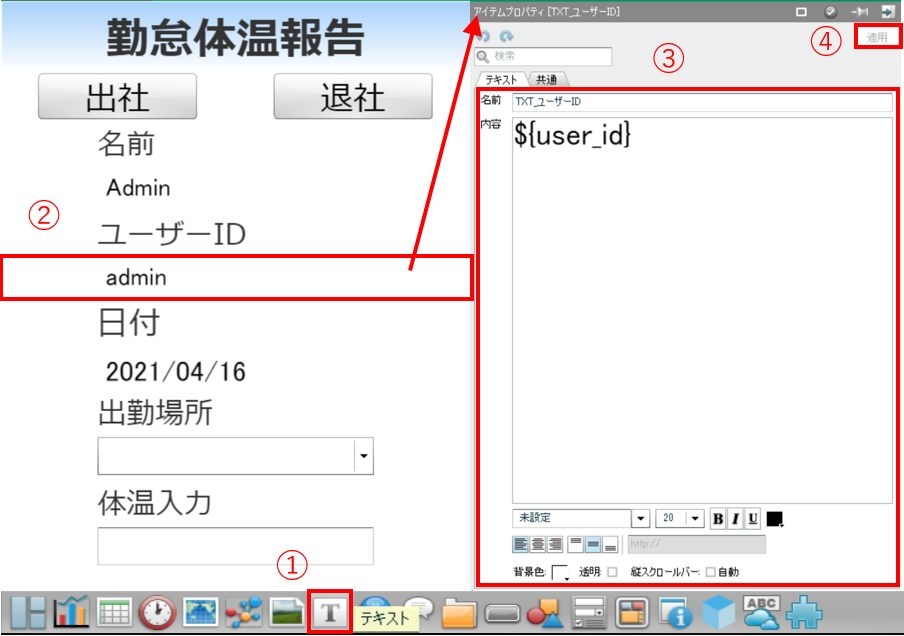Switch to the 共通 tab
This screenshot has height=636, width=904.
point(546,79)
